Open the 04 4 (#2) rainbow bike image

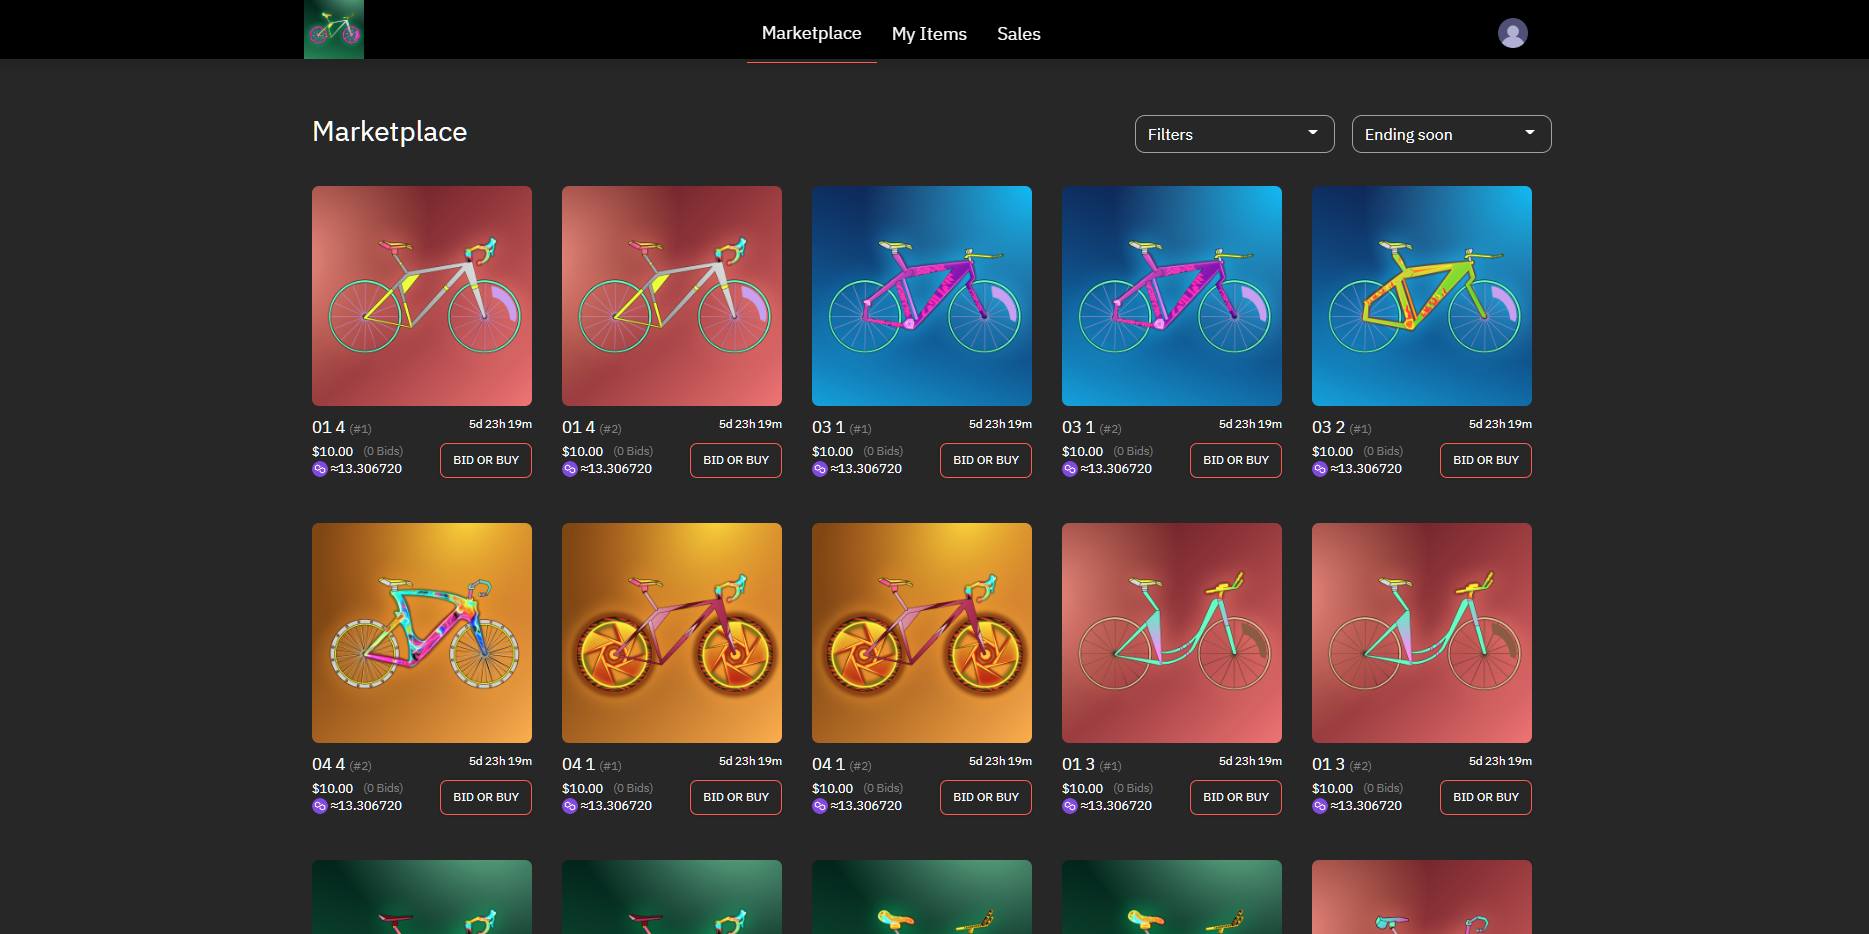pos(422,633)
